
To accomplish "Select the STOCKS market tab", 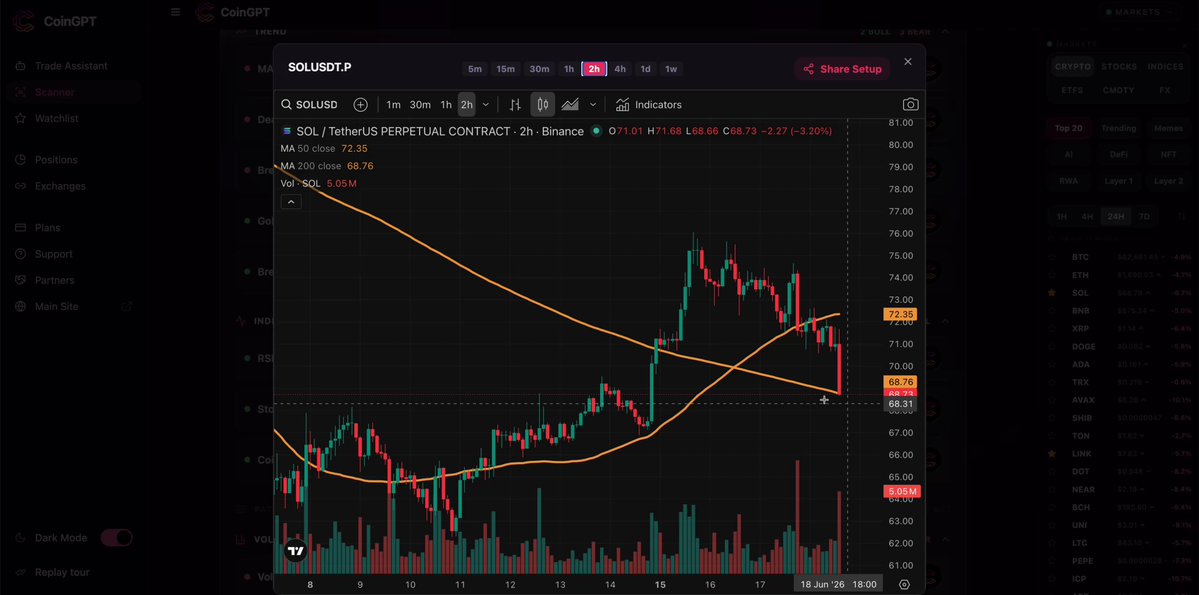I will 1119,67.
